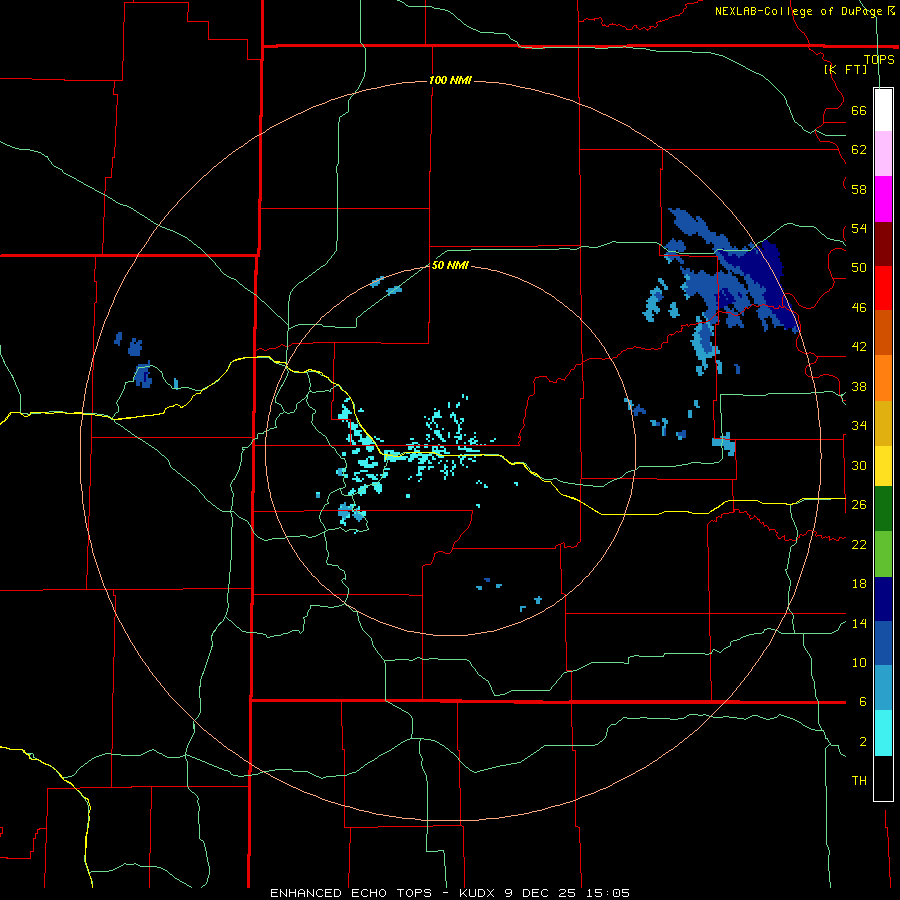The image size is (900, 900).
Task: Click the '66' legend label
Action: coord(859,111)
